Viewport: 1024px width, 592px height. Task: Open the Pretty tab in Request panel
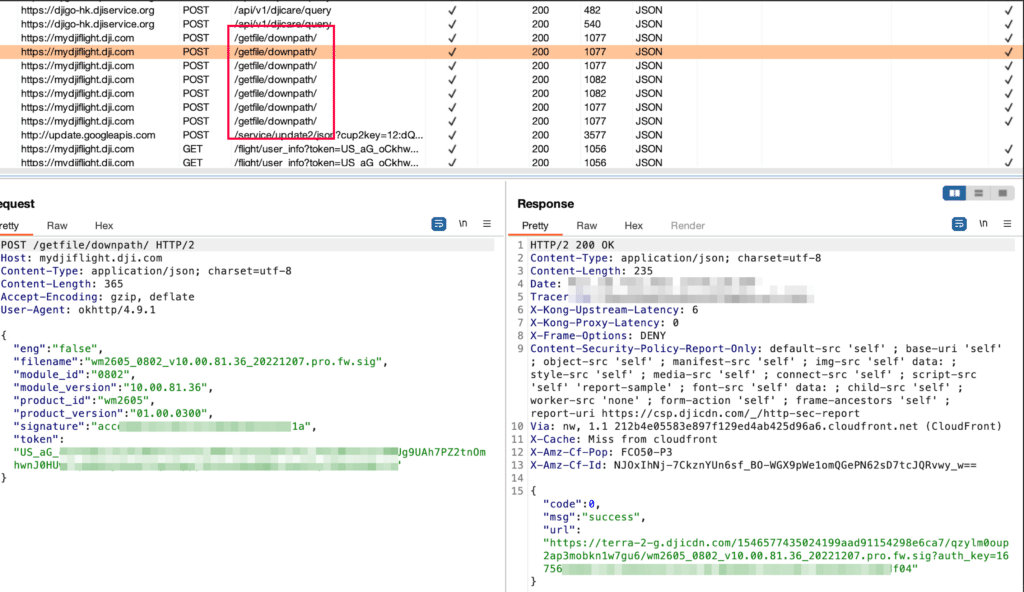10,225
